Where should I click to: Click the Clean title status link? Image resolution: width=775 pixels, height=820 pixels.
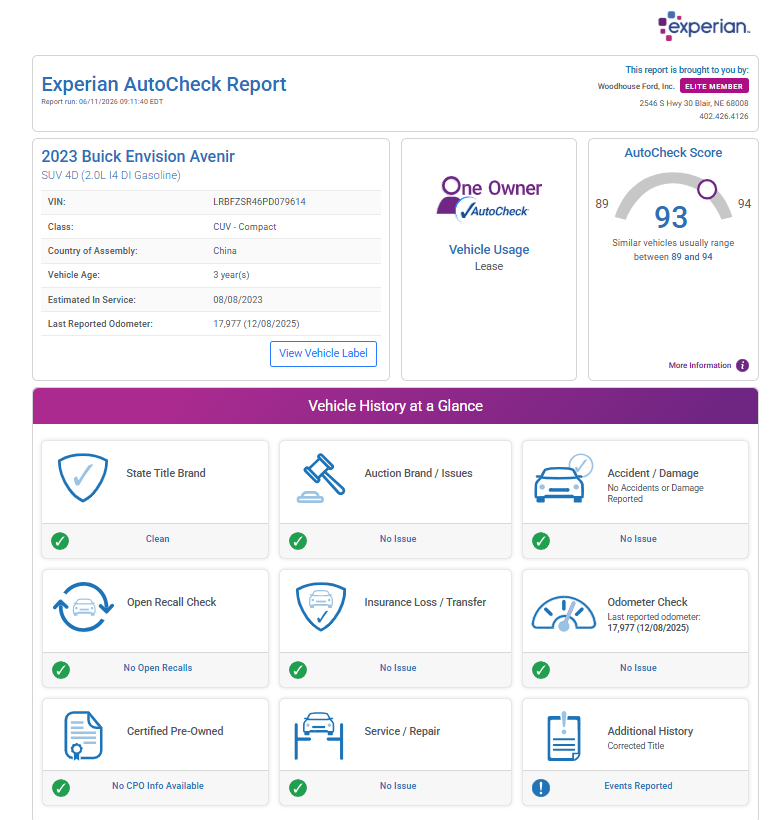click(x=157, y=539)
